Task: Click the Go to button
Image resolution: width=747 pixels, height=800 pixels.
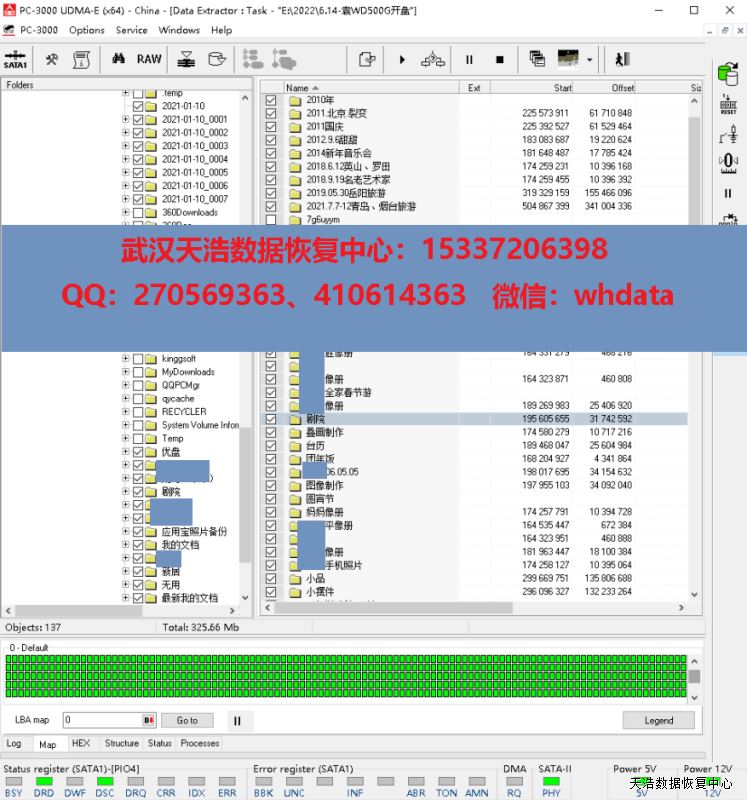Action: [x=187, y=720]
